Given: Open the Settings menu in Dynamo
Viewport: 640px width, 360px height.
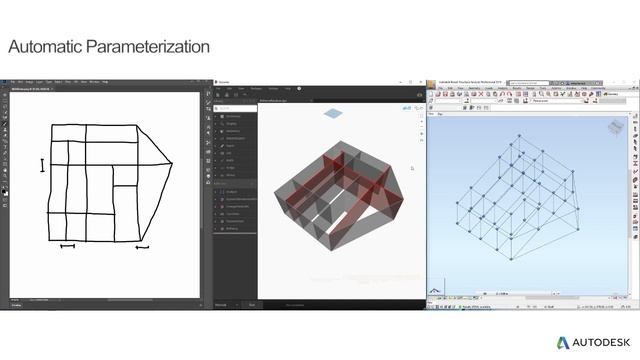Looking at the screenshot, I should (x=273, y=89).
